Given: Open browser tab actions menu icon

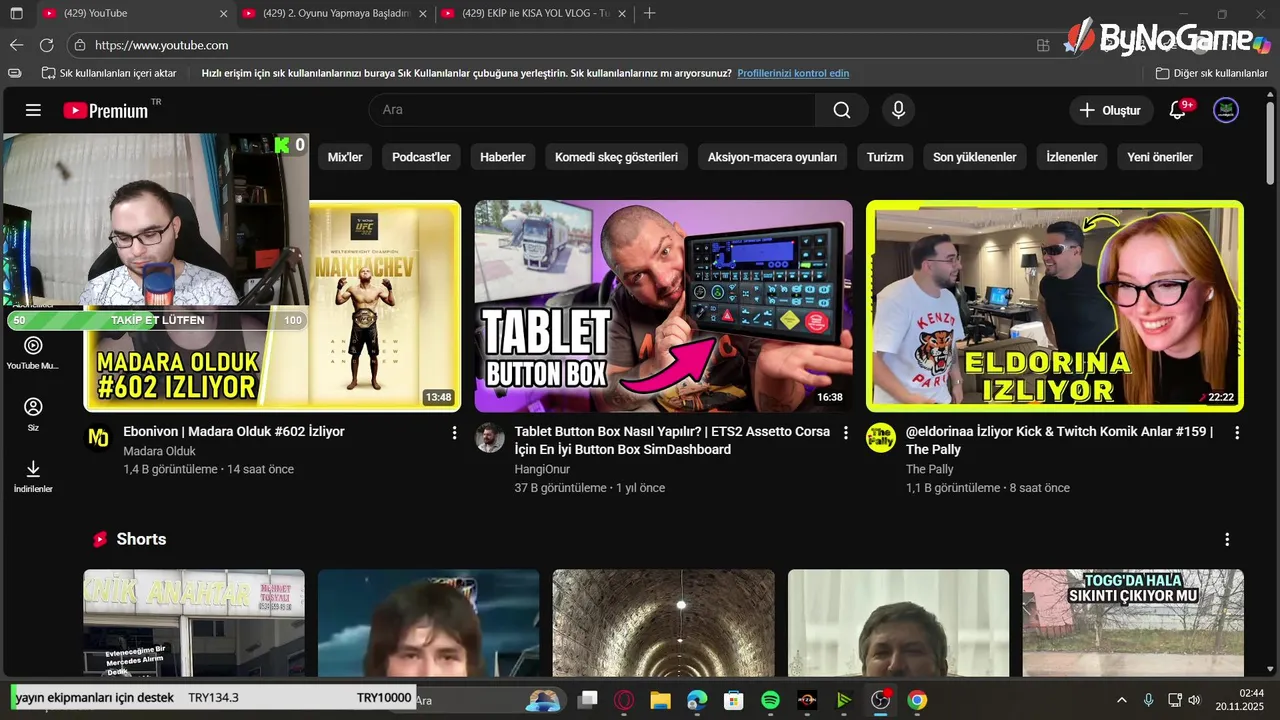Looking at the screenshot, I should point(16,13).
